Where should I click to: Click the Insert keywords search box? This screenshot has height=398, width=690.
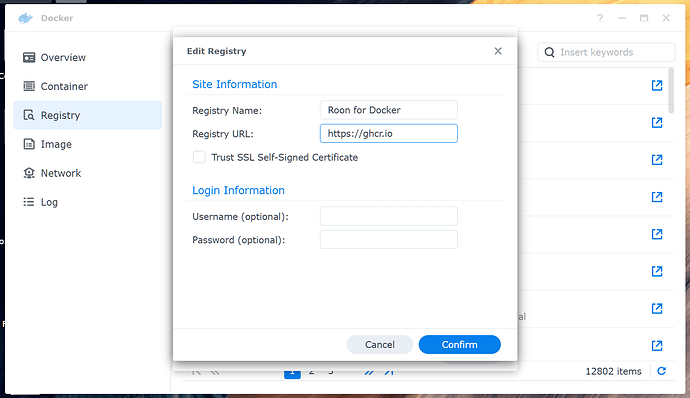606,52
